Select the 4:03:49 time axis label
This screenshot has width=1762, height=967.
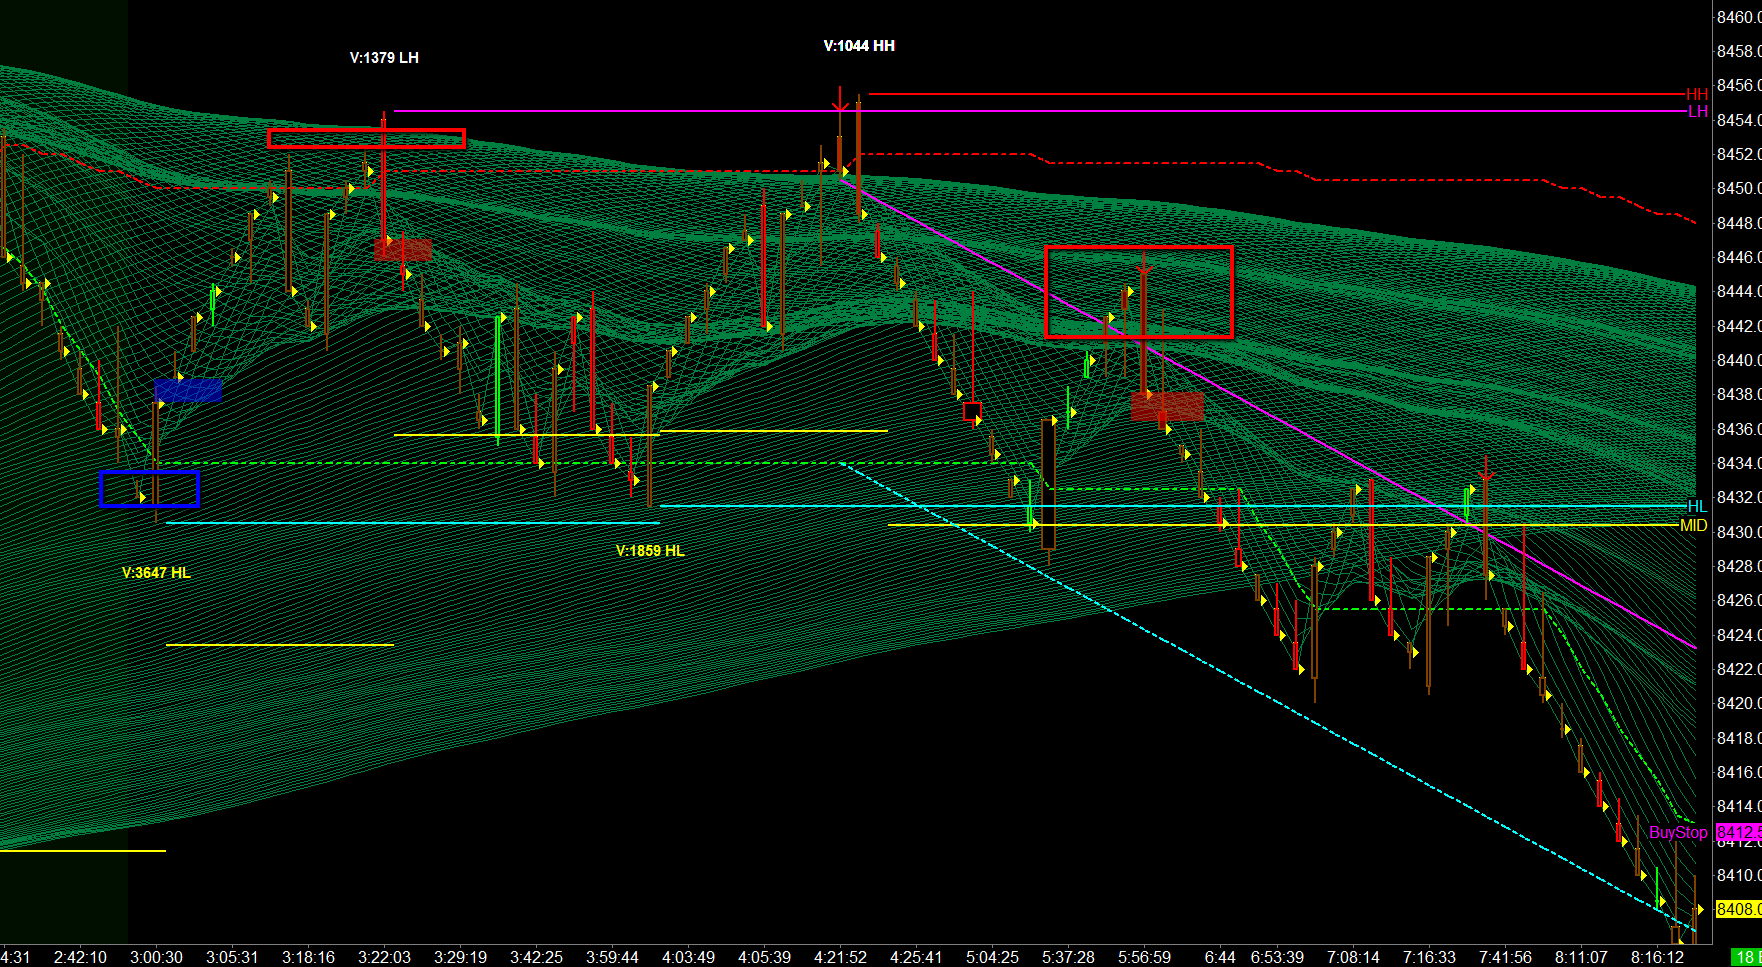688,957
